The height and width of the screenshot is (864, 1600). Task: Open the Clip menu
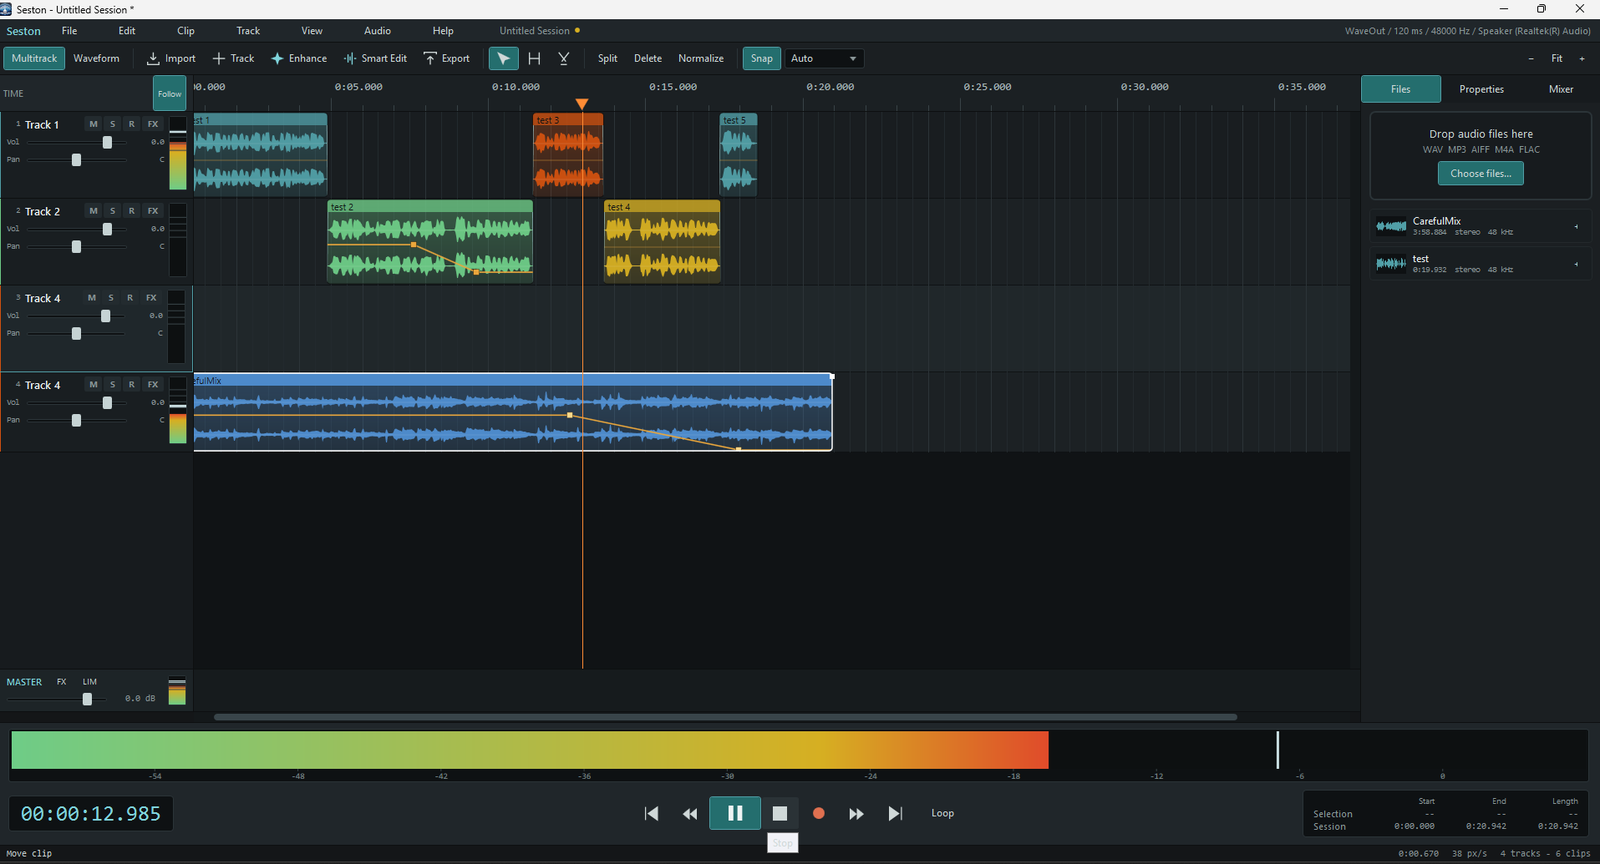coord(186,31)
